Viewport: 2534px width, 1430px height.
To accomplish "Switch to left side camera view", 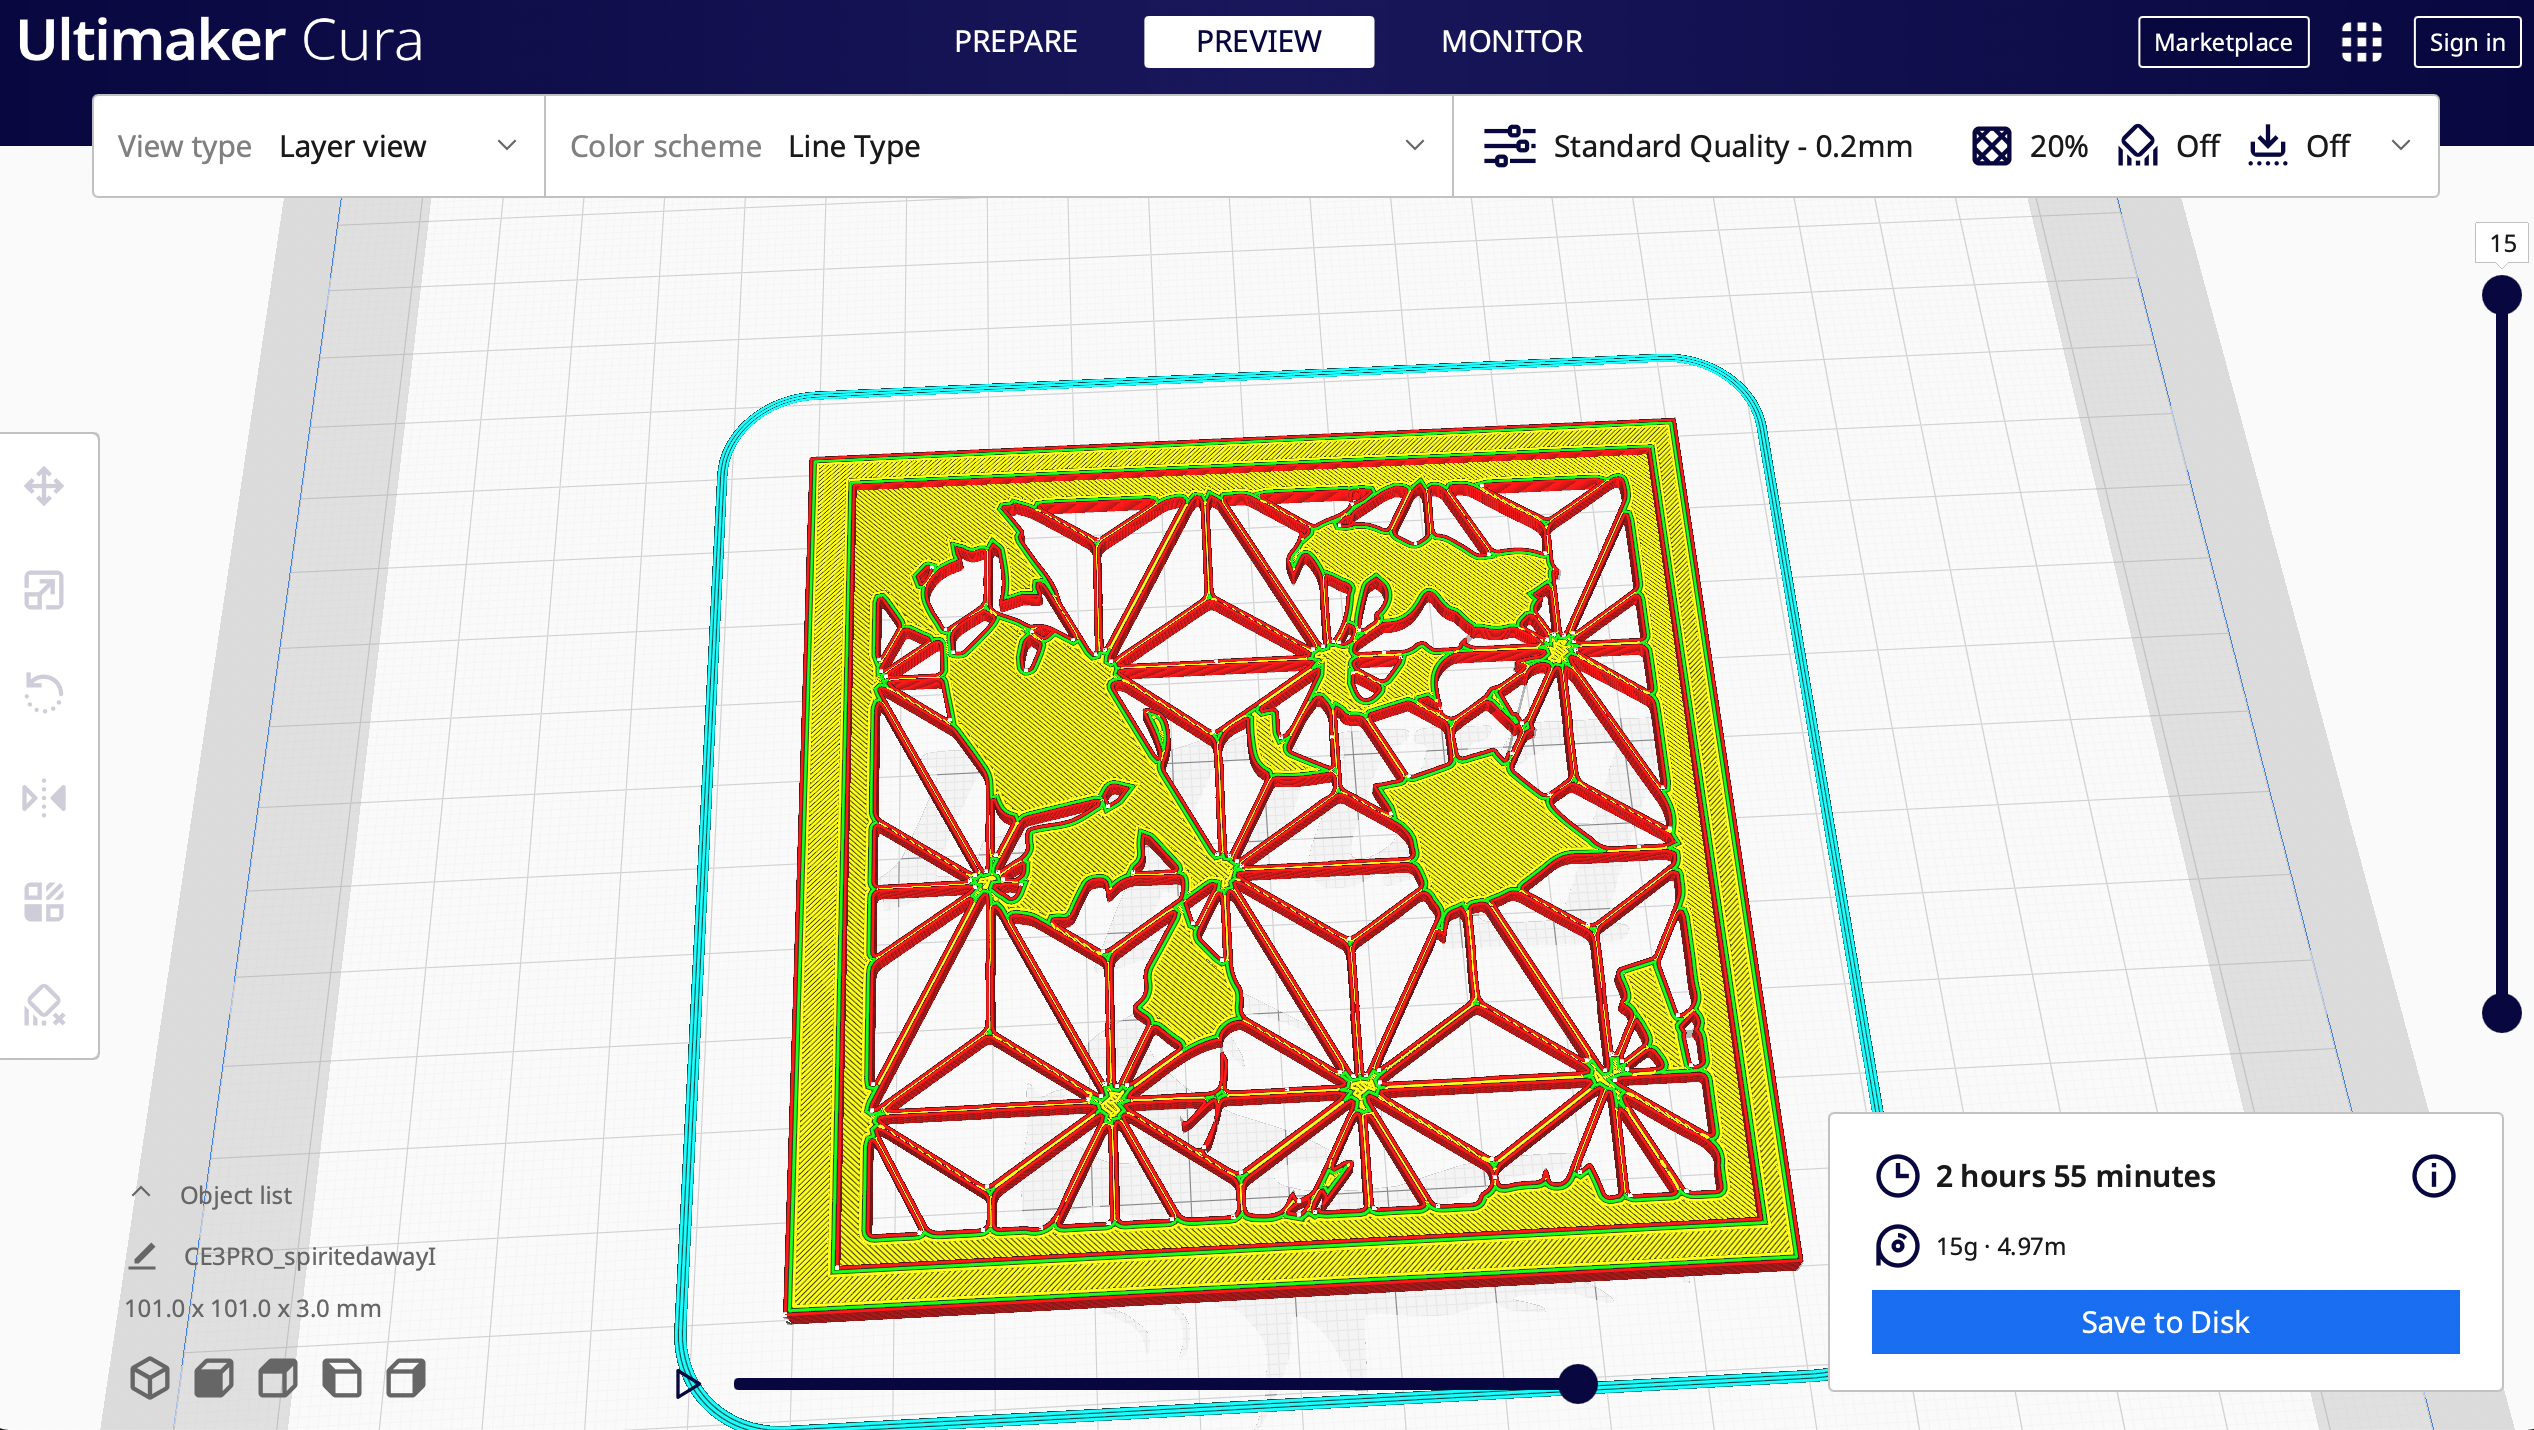I will 342,1378.
